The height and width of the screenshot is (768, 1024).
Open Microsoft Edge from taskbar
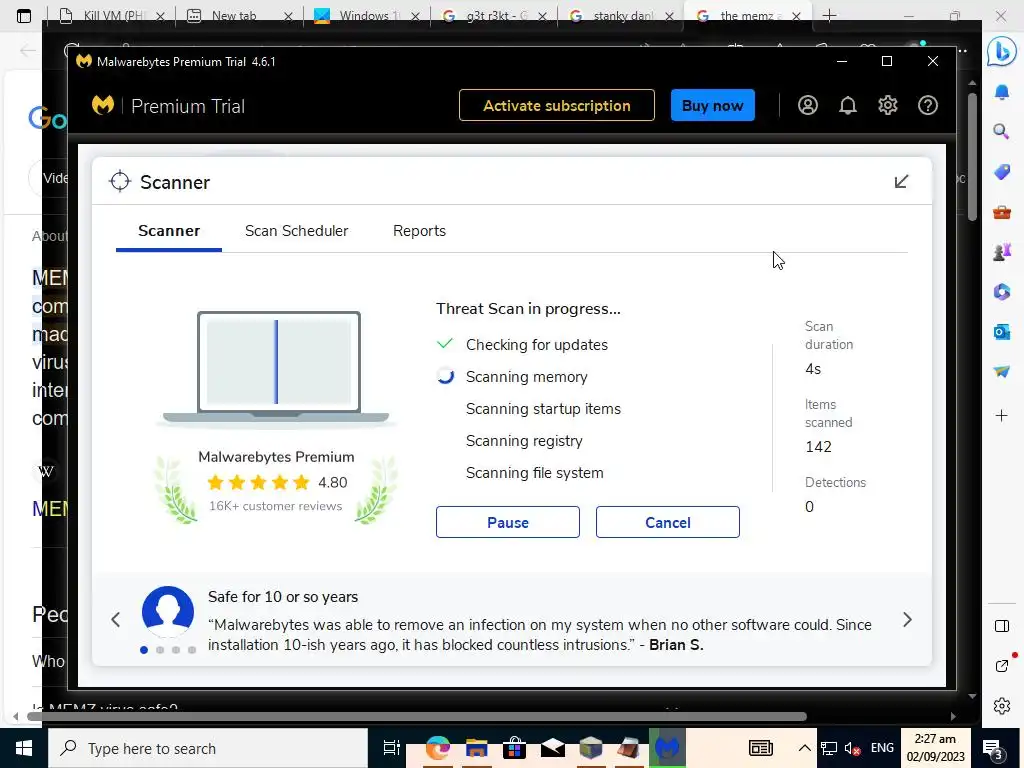coord(438,748)
